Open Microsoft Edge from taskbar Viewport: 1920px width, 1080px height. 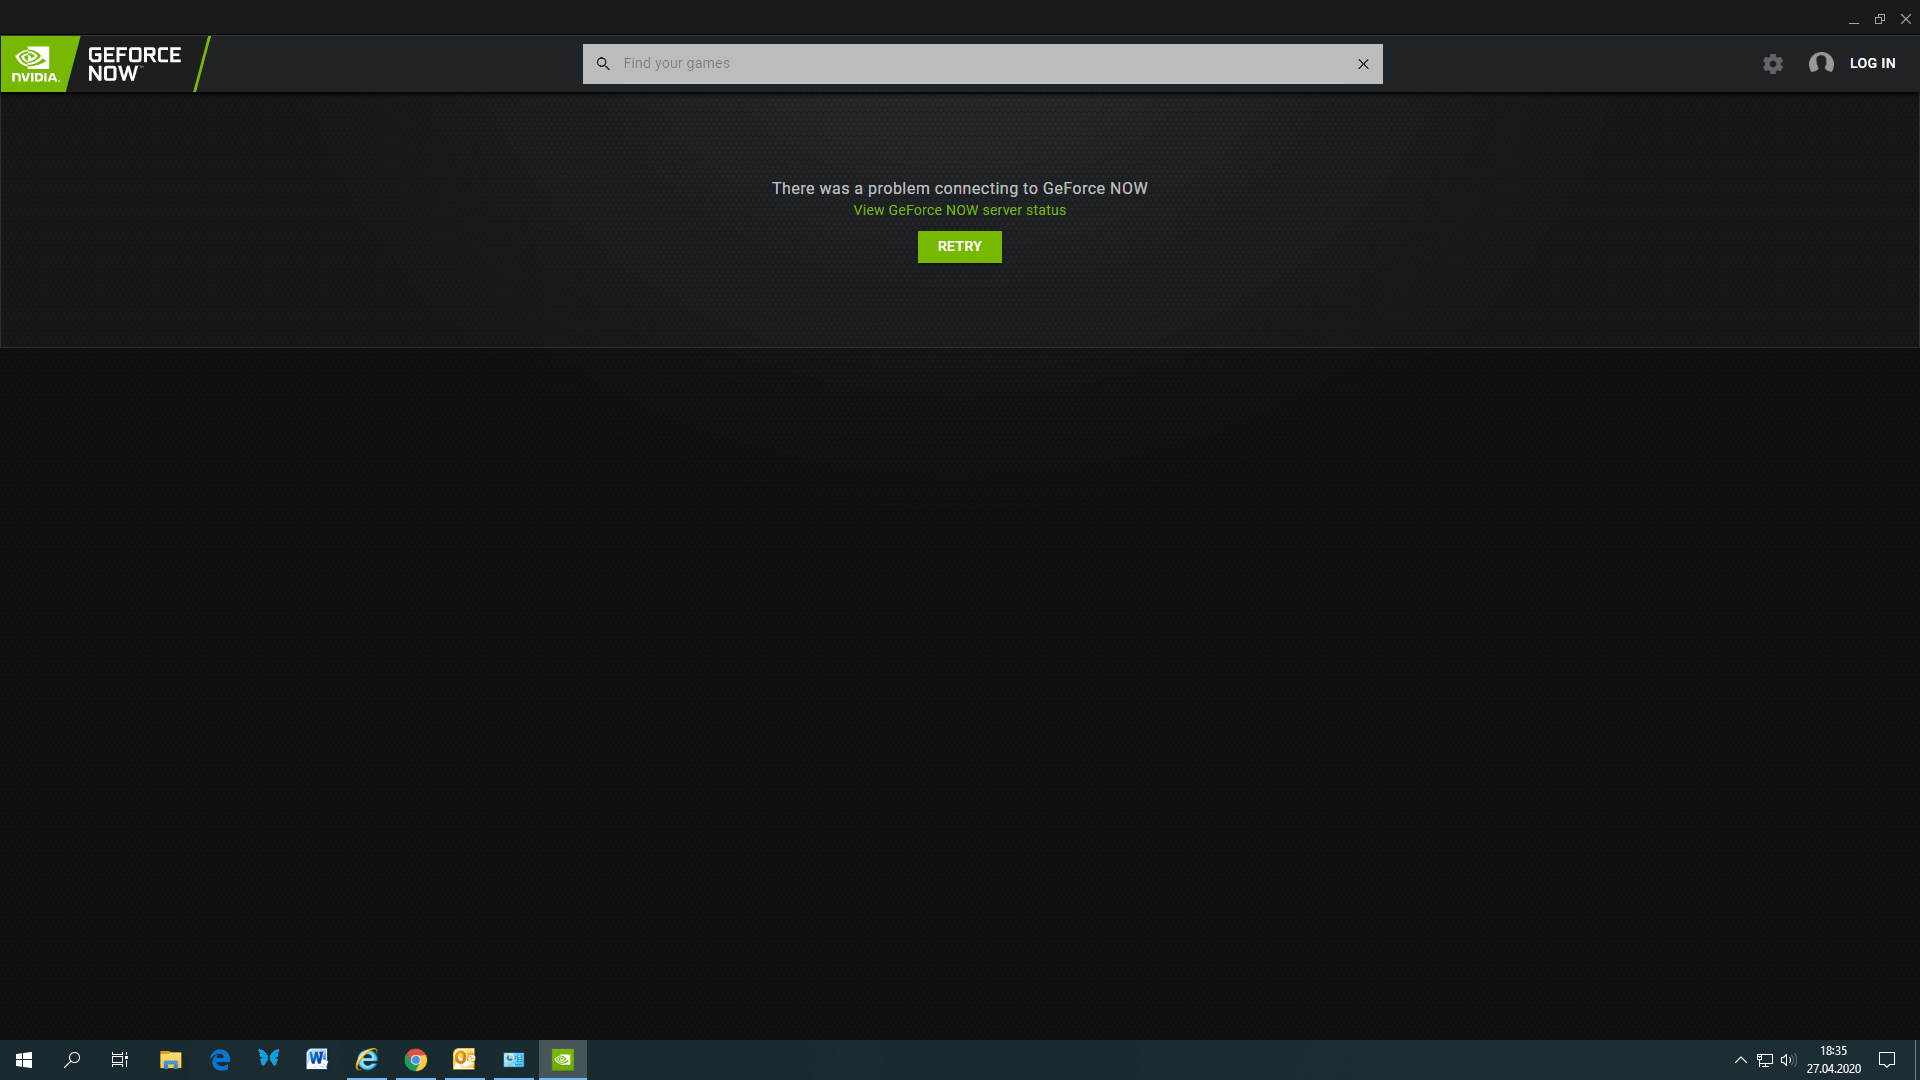pyautogui.click(x=220, y=1060)
